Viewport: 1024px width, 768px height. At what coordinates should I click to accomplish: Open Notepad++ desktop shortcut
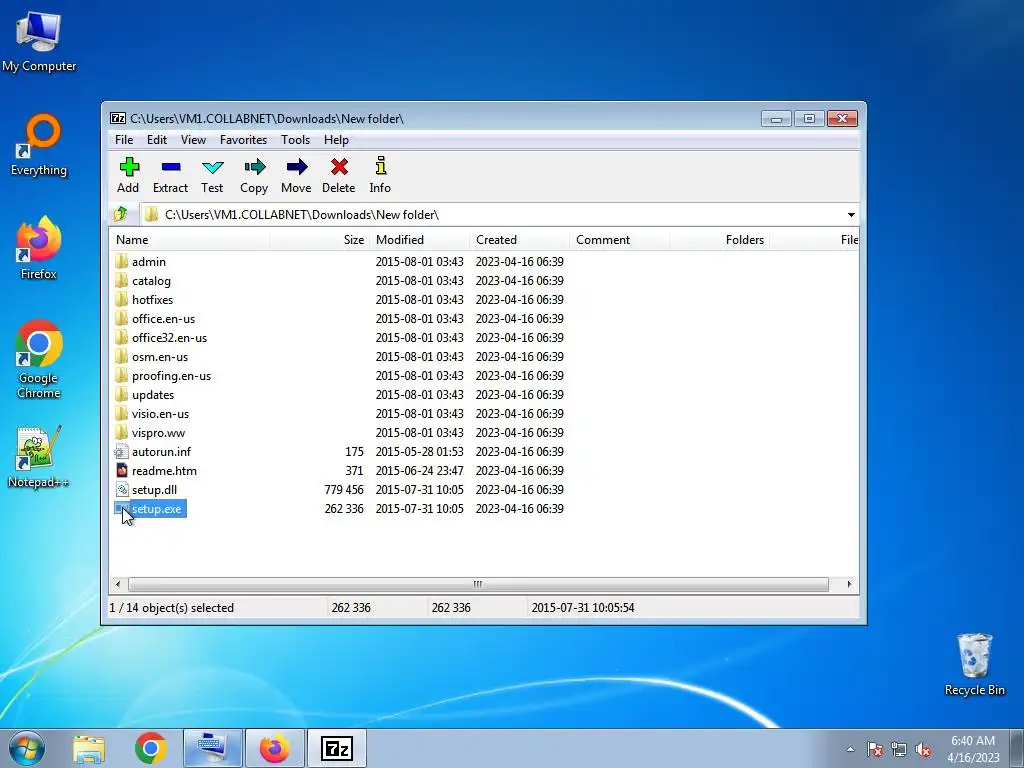click(39, 457)
